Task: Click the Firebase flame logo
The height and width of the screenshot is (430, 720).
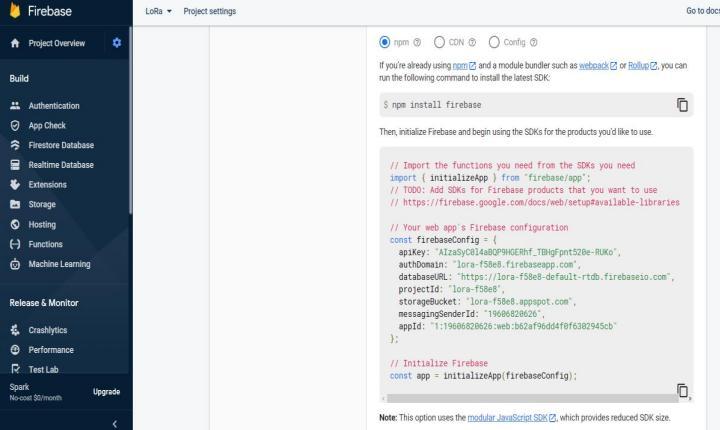Action: point(15,10)
